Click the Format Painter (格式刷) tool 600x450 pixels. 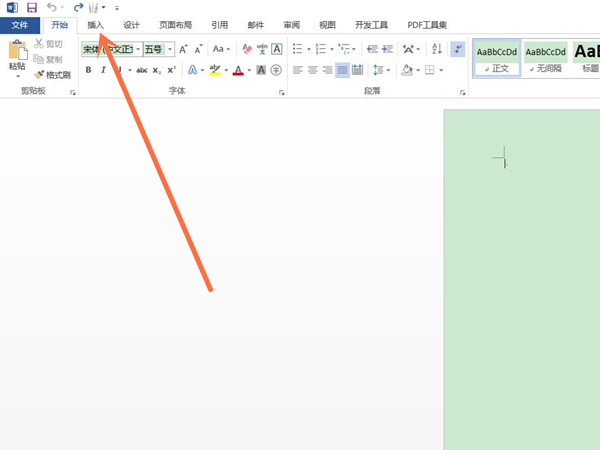click(x=51, y=75)
